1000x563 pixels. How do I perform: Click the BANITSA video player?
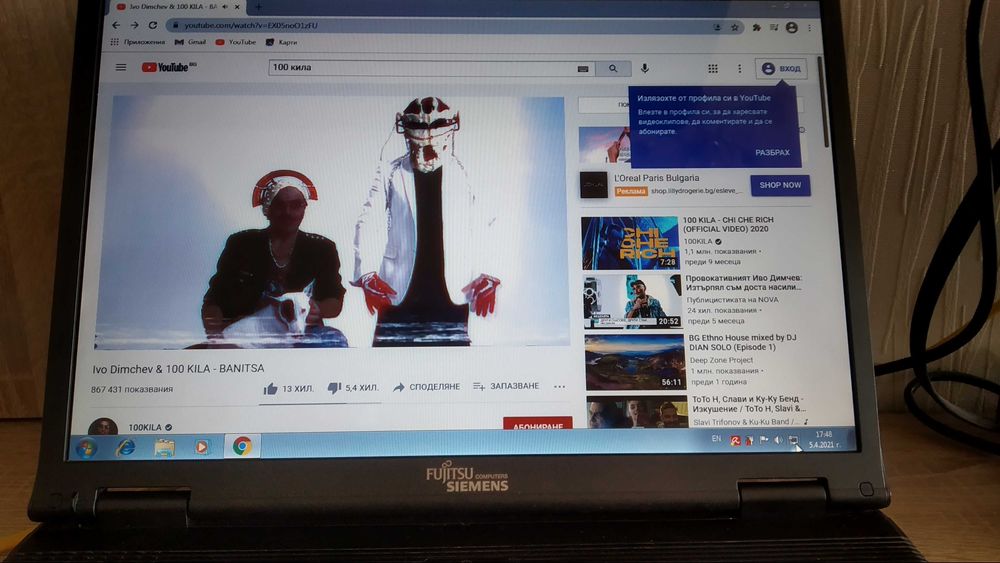coord(331,222)
